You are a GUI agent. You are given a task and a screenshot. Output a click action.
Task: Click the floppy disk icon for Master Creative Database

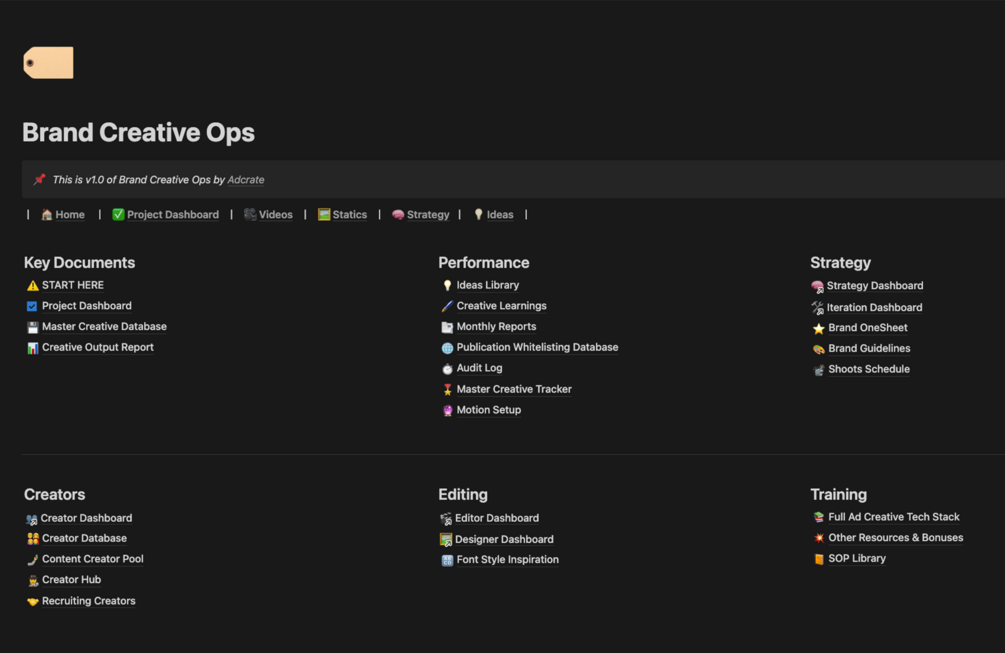(x=33, y=327)
